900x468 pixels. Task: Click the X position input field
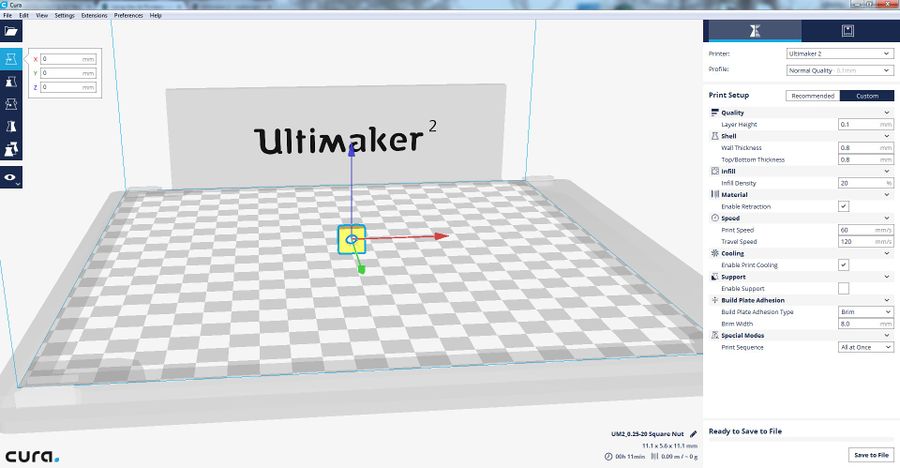coord(68,59)
